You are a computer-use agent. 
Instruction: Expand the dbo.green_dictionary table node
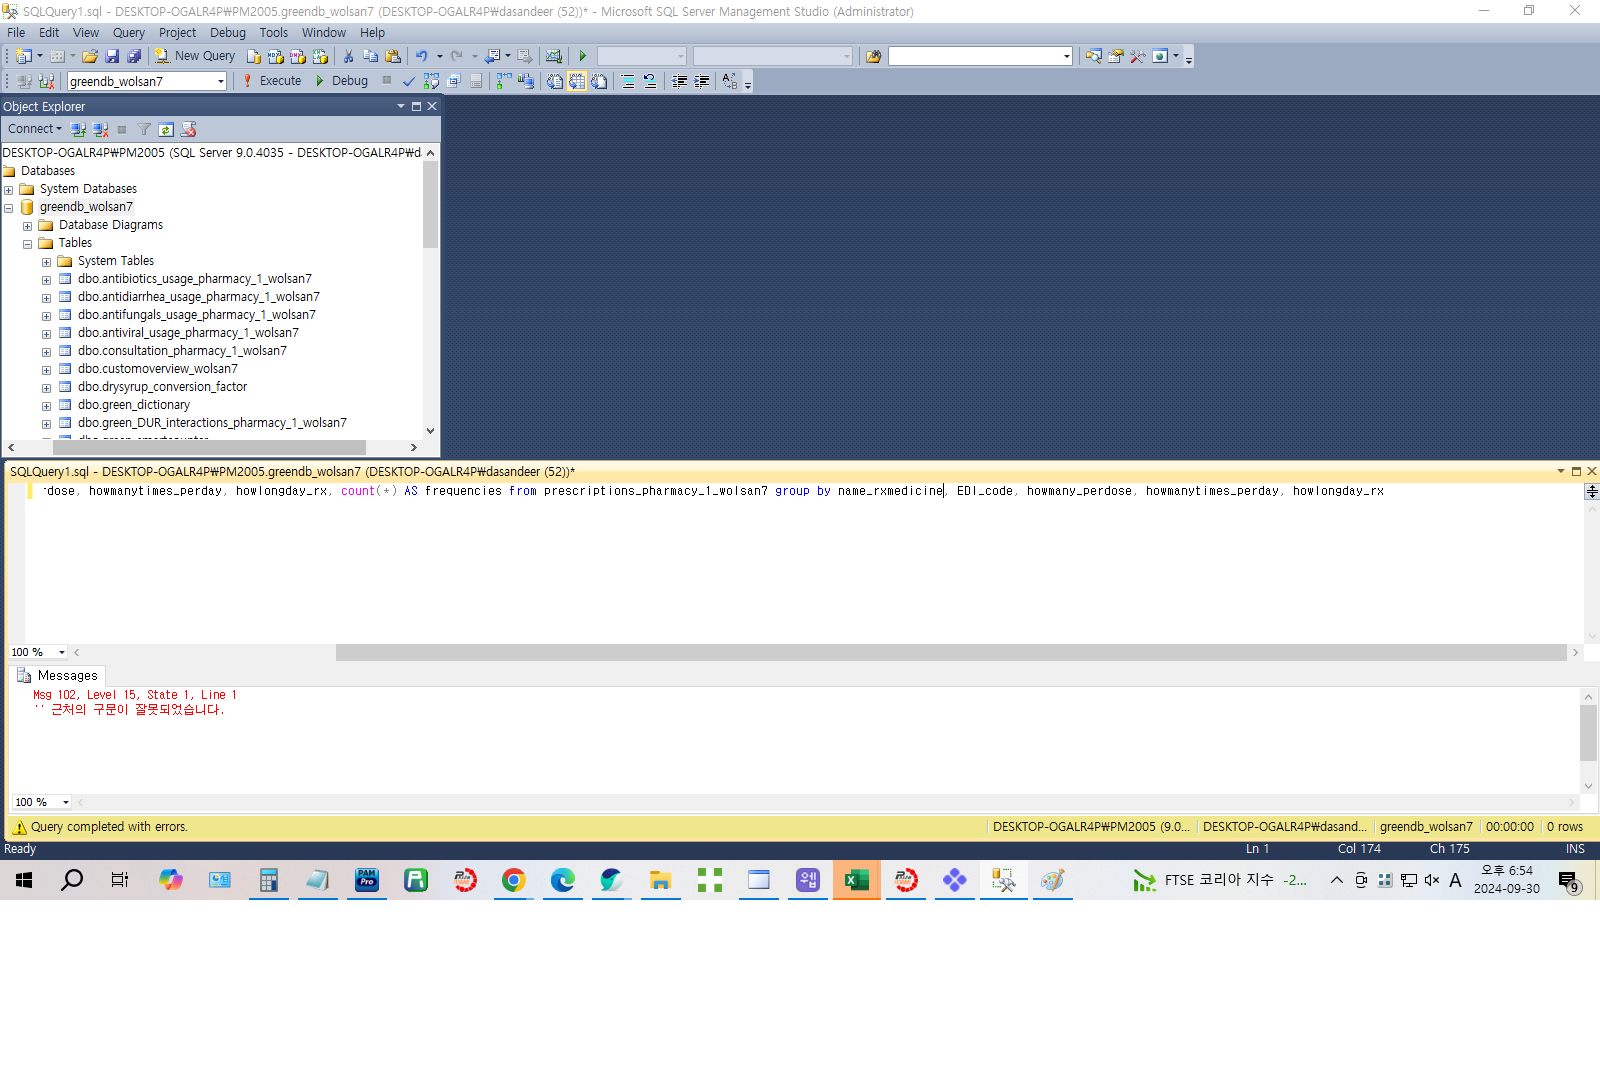(46, 405)
